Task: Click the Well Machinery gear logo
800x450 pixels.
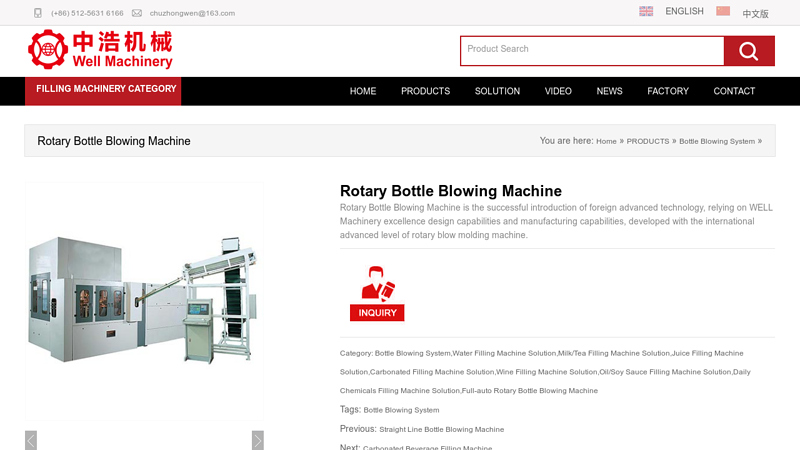Action: click(x=48, y=49)
